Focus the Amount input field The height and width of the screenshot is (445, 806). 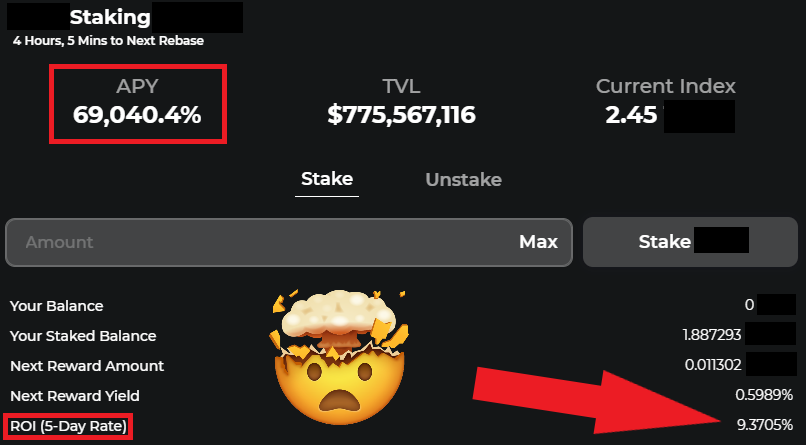pyautogui.click(x=289, y=242)
